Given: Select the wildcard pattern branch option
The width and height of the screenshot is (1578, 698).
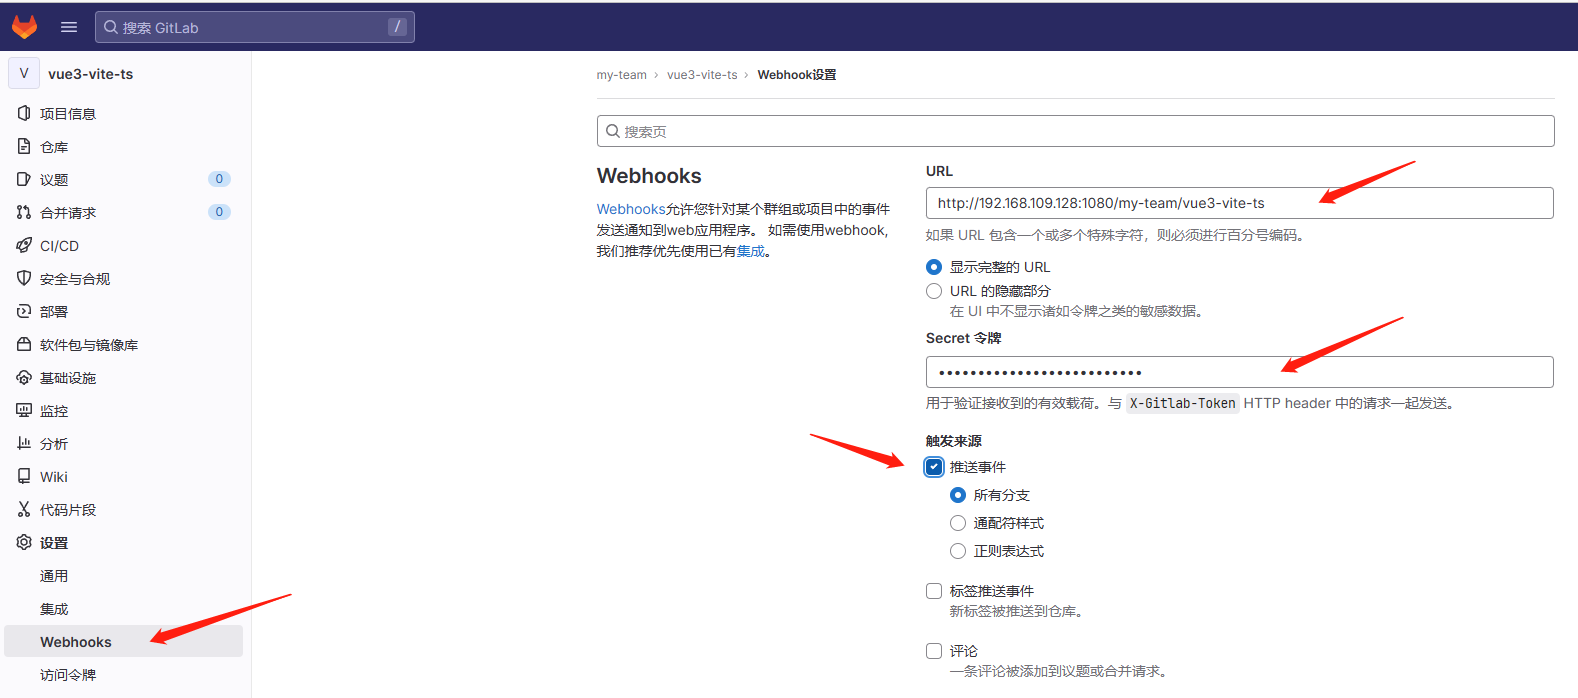Looking at the screenshot, I should tap(958, 523).
